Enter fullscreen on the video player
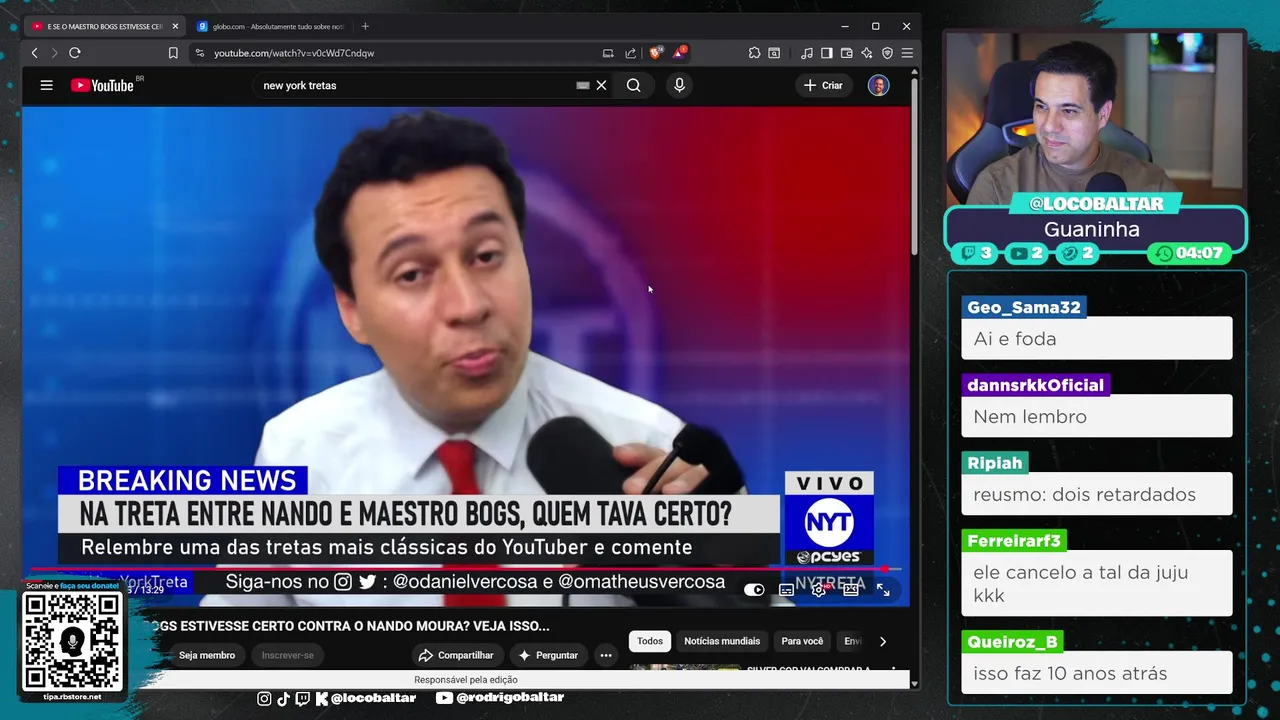 (883, 590)
